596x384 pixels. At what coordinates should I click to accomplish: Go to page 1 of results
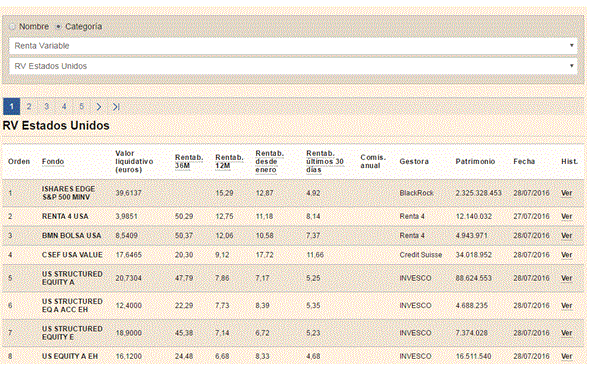(x=11, y=106)
